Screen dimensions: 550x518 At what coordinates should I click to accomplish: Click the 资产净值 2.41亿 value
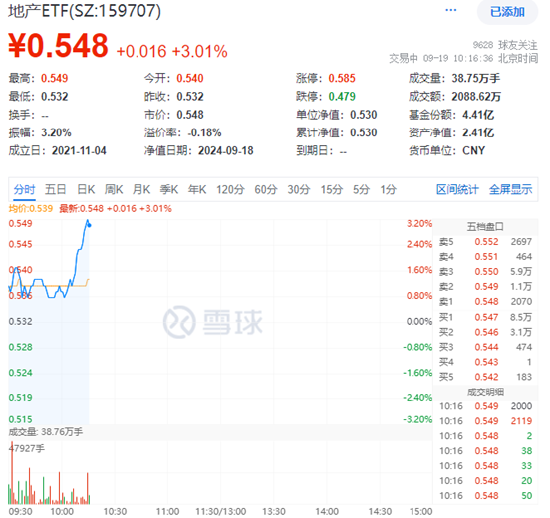tap(478, 133)
